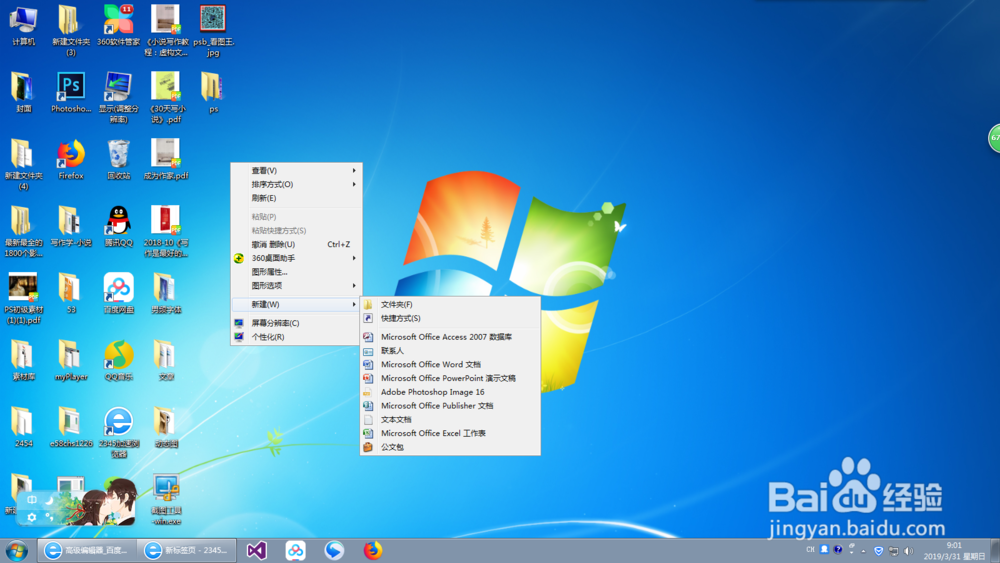Create new Adobe Photoshop Image 16
1000x563 pixels.
click(450, 392)
